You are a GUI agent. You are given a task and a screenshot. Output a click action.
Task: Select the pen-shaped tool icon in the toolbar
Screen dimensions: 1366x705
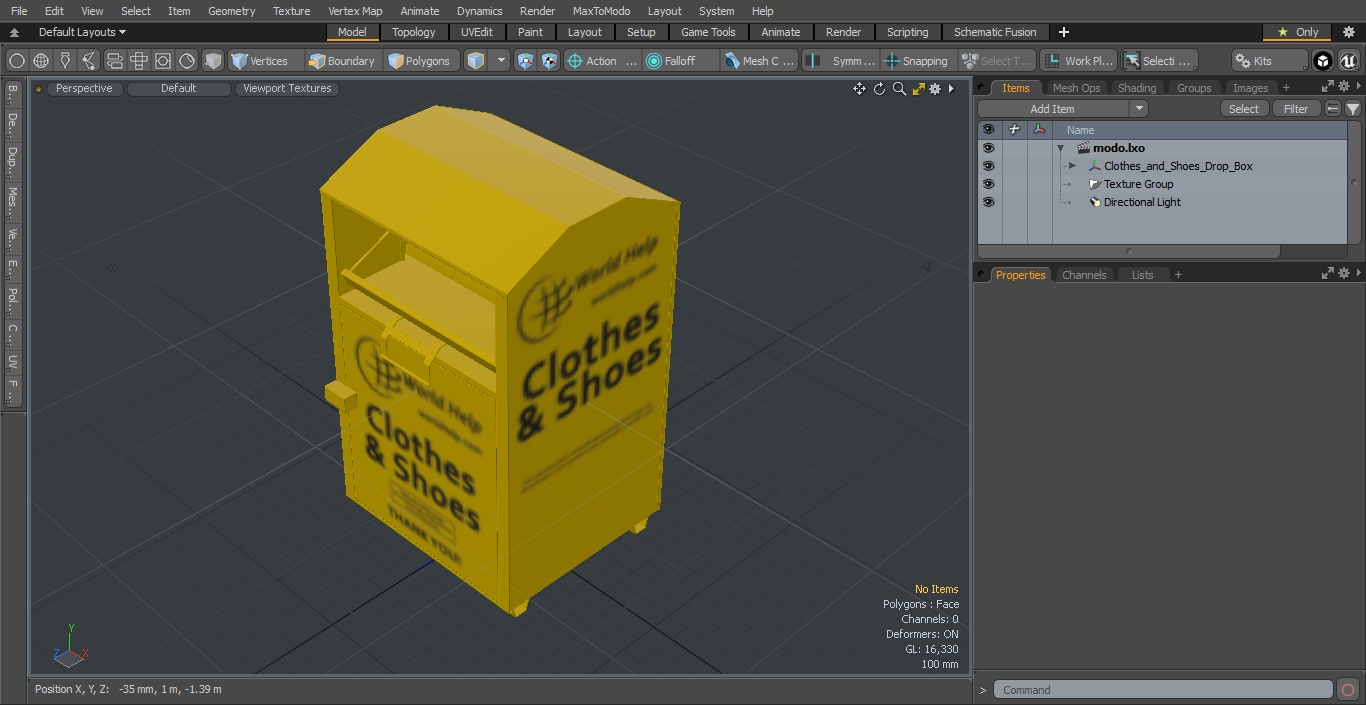[x=65, y=61]
